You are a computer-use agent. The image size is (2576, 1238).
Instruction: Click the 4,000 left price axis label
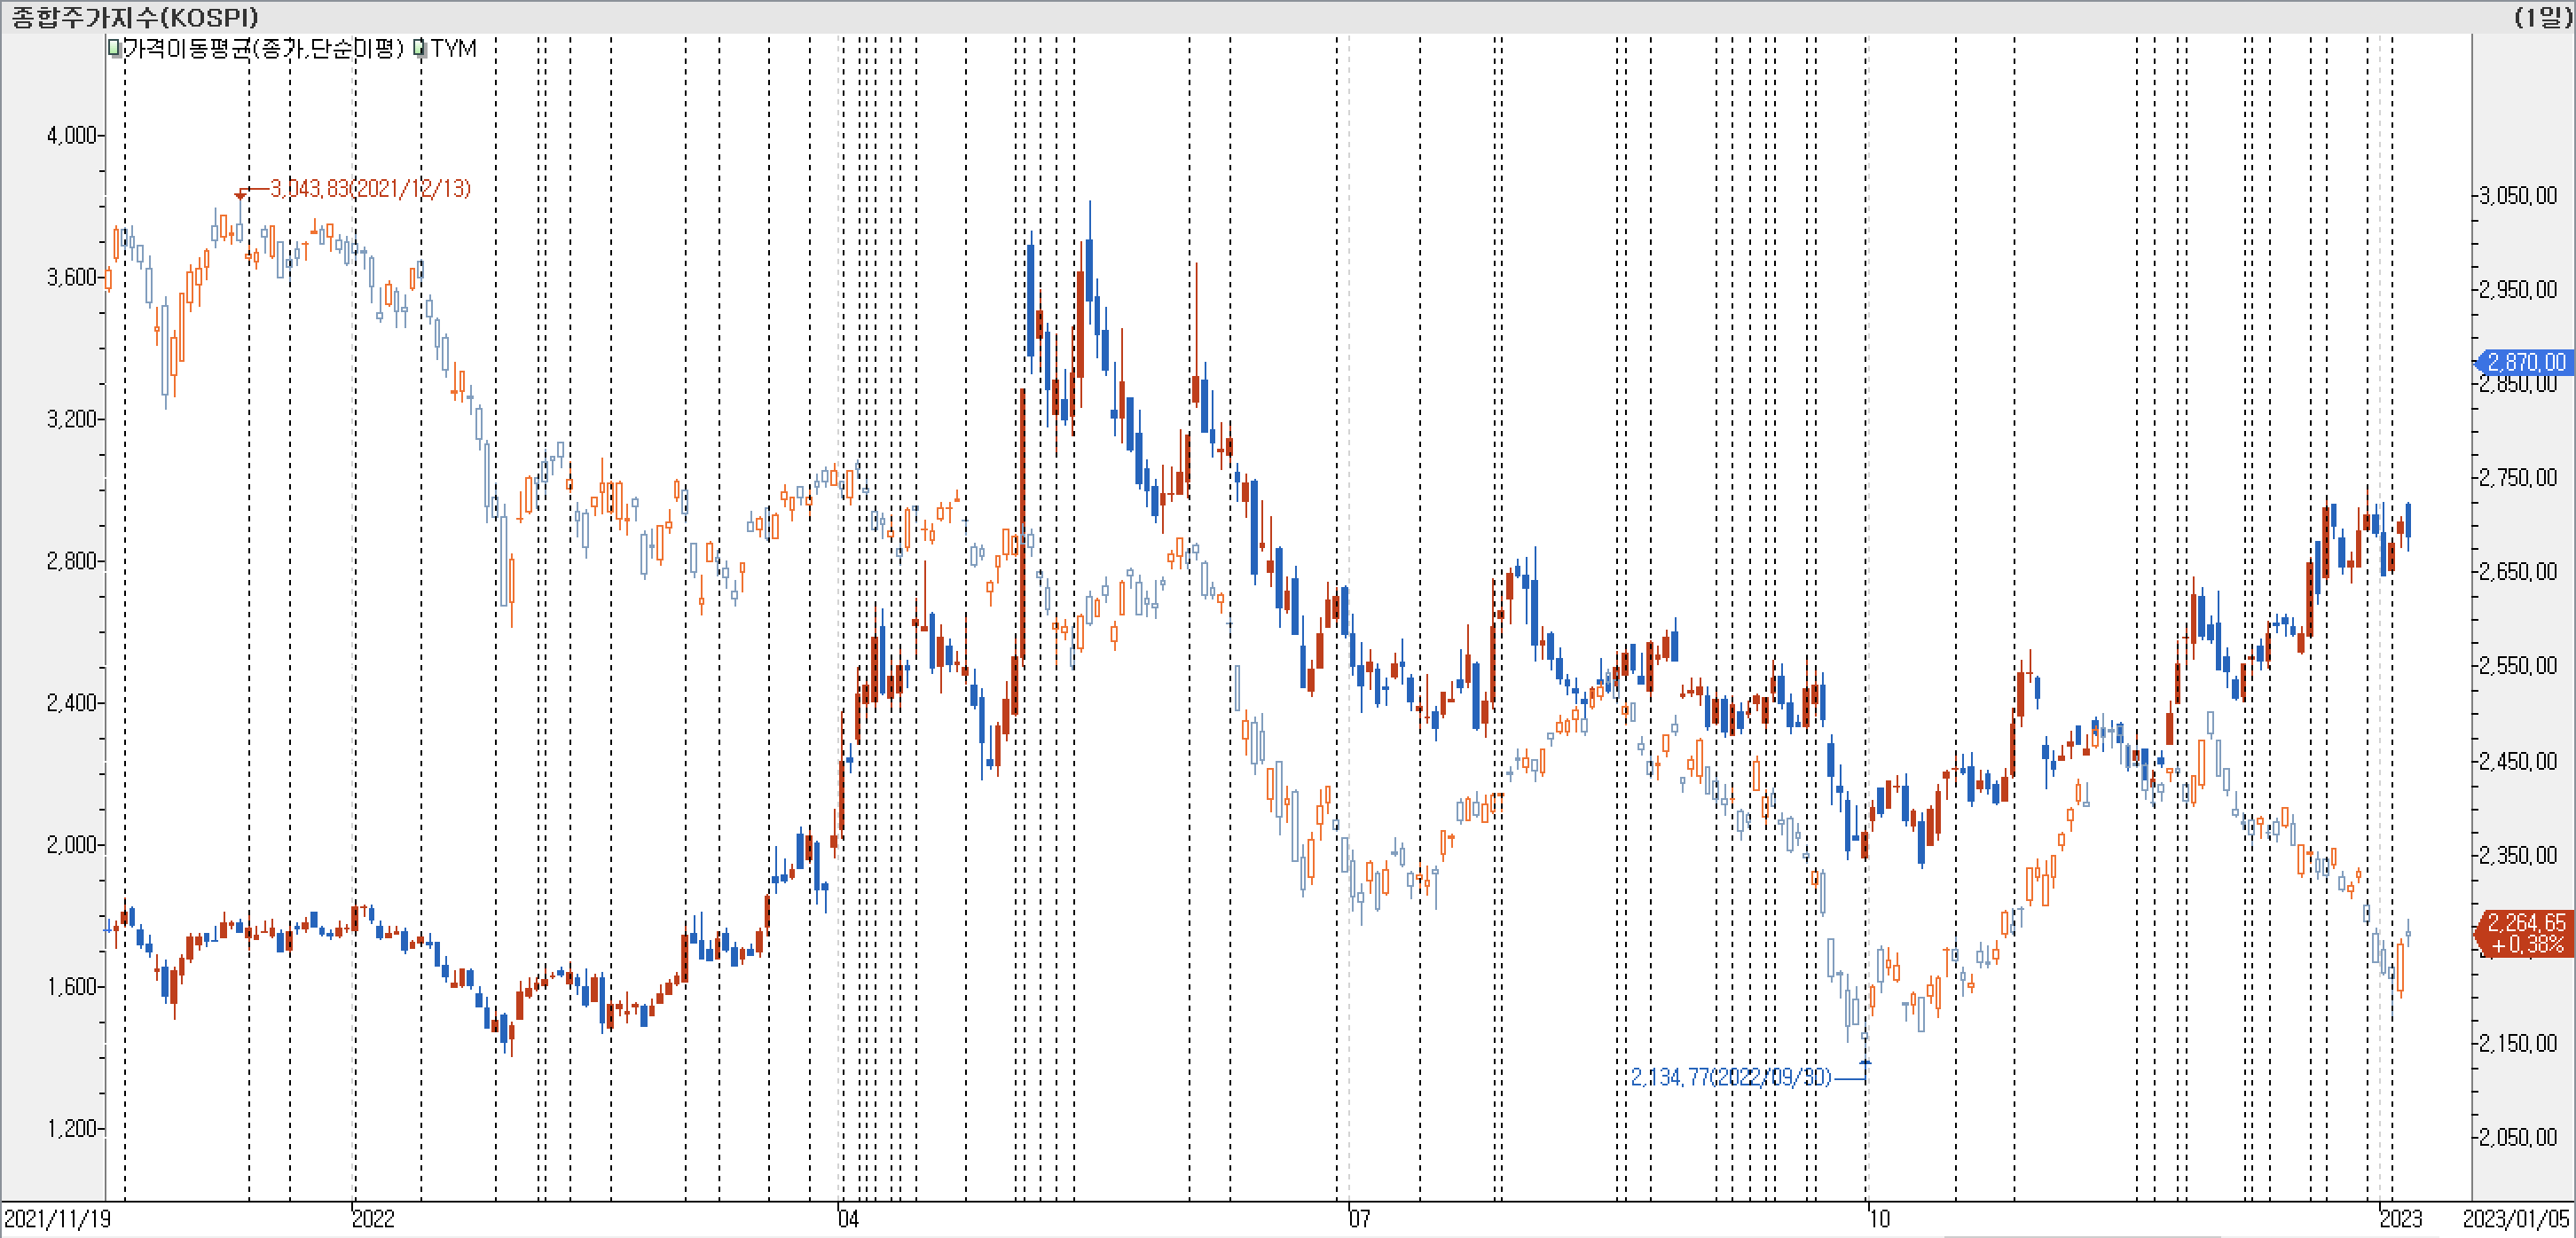71,135
